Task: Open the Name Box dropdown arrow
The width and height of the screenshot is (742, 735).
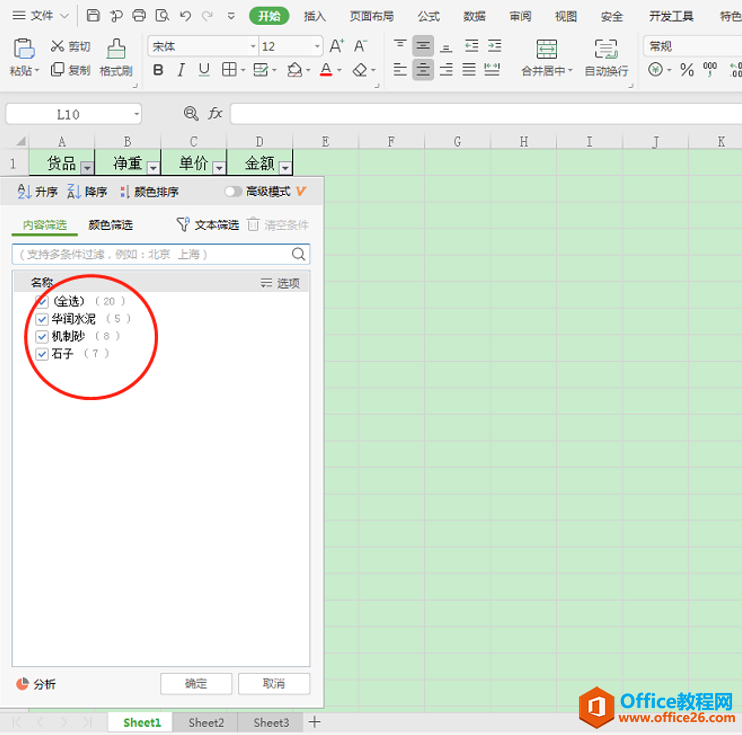Action: click(136, 114)
